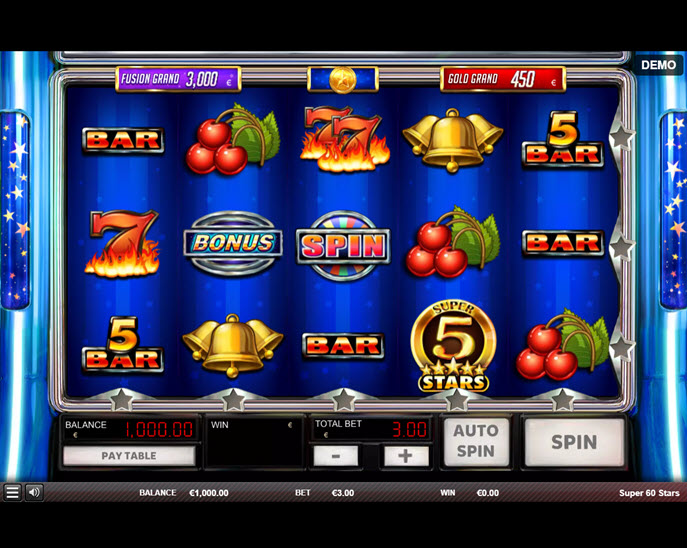The height and width of the screenshot is (548, 688).
Task: Decrease total bet with minus button
Action: pos(336,456)
